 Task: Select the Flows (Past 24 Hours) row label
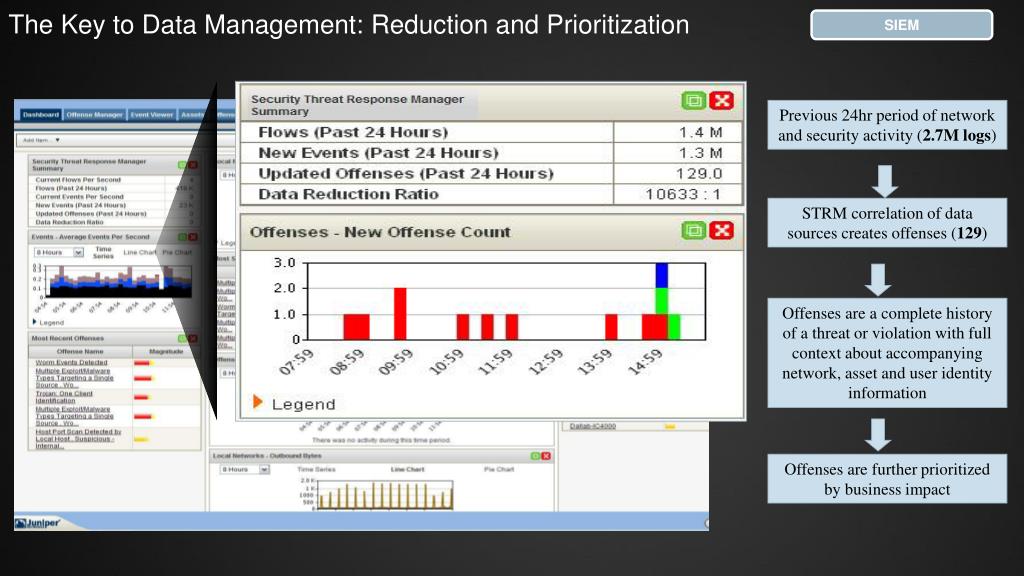[x=353, y=132]
